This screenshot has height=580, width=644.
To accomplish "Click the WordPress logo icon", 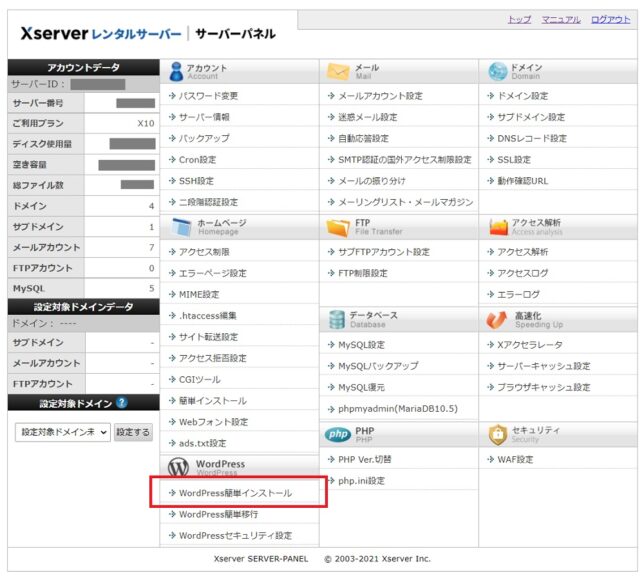I will (178, 467).
